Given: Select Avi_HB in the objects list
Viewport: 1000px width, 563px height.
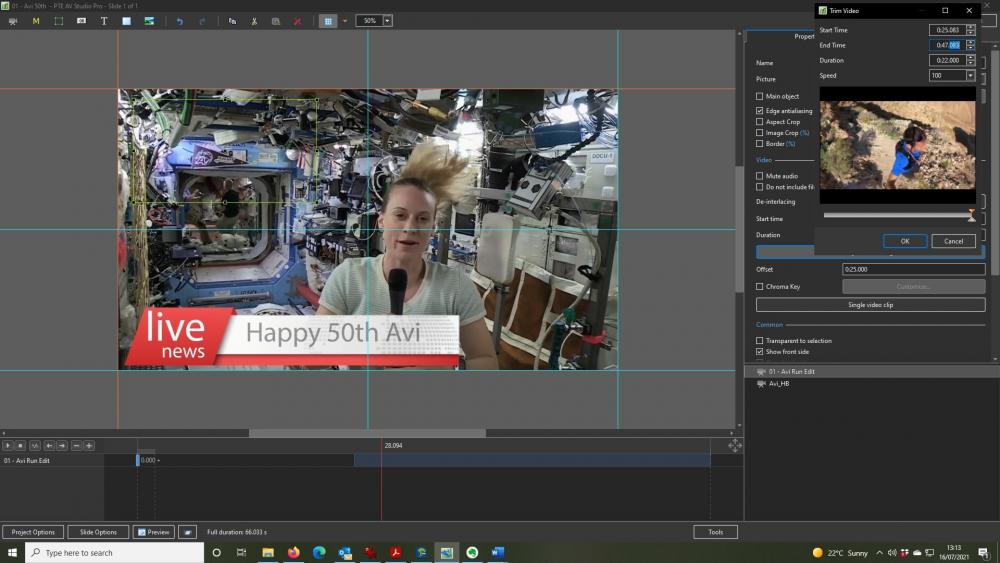Looking at the screenshot, I should (778, 384).
